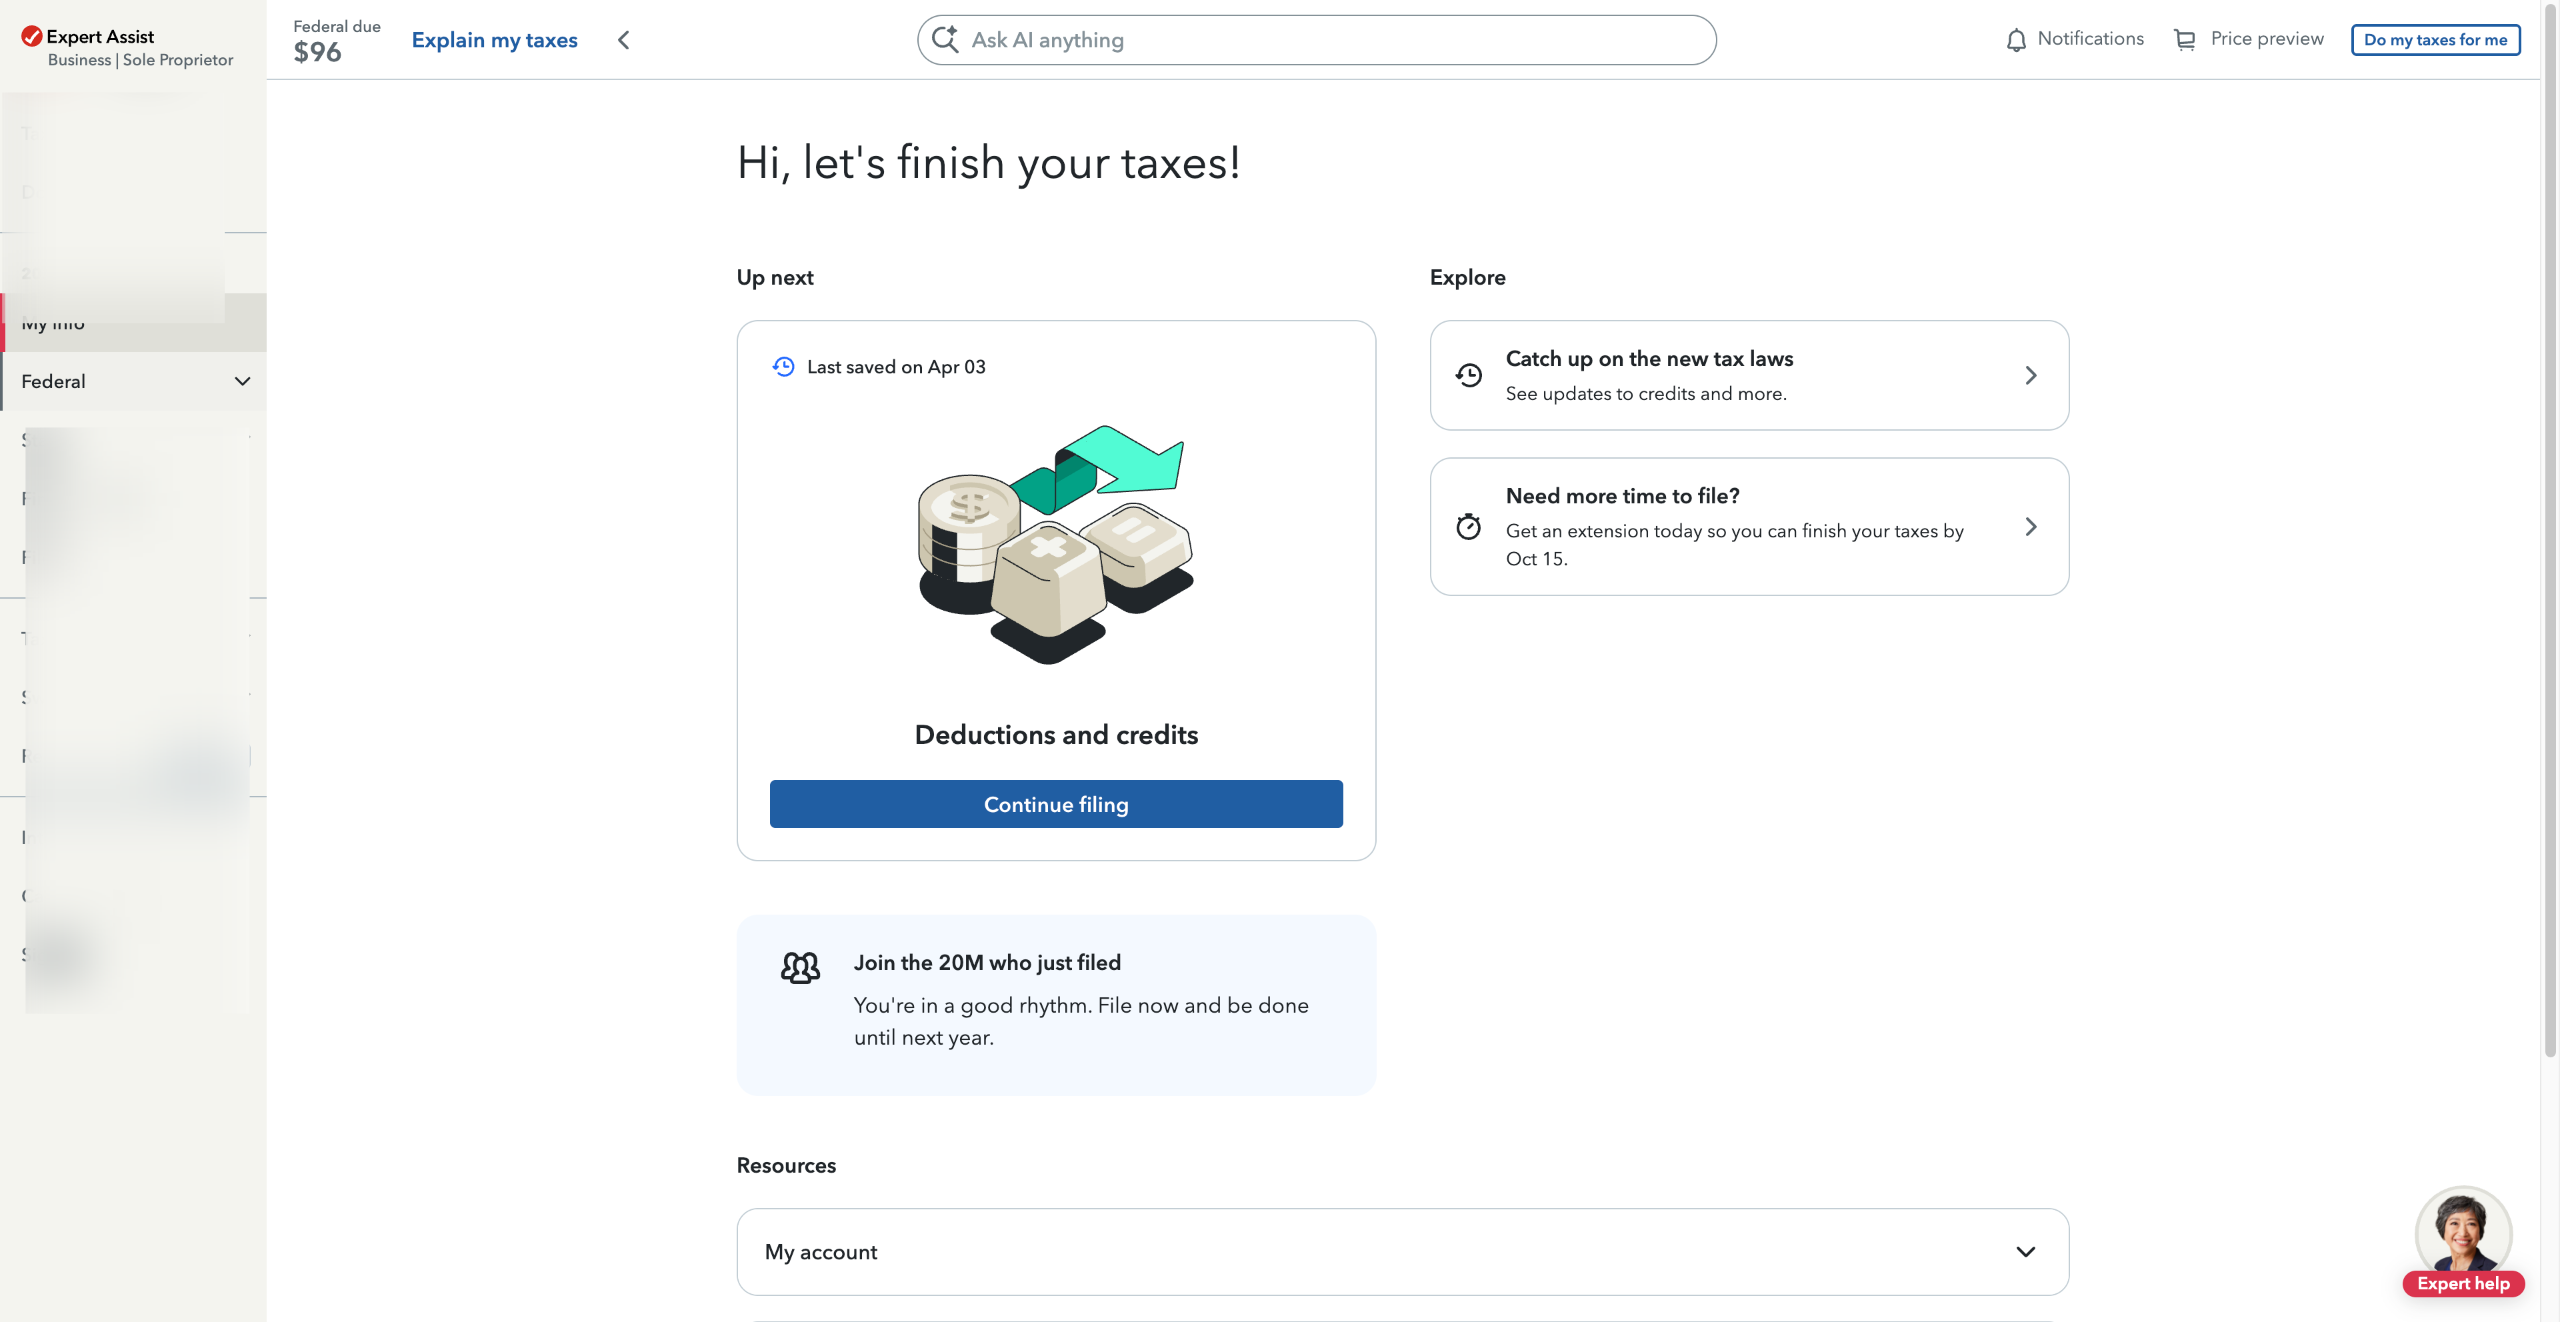Viewport: 2560px width, 1322px height.
Task: Open the file extension card arrow
Action: (2030, 526)
